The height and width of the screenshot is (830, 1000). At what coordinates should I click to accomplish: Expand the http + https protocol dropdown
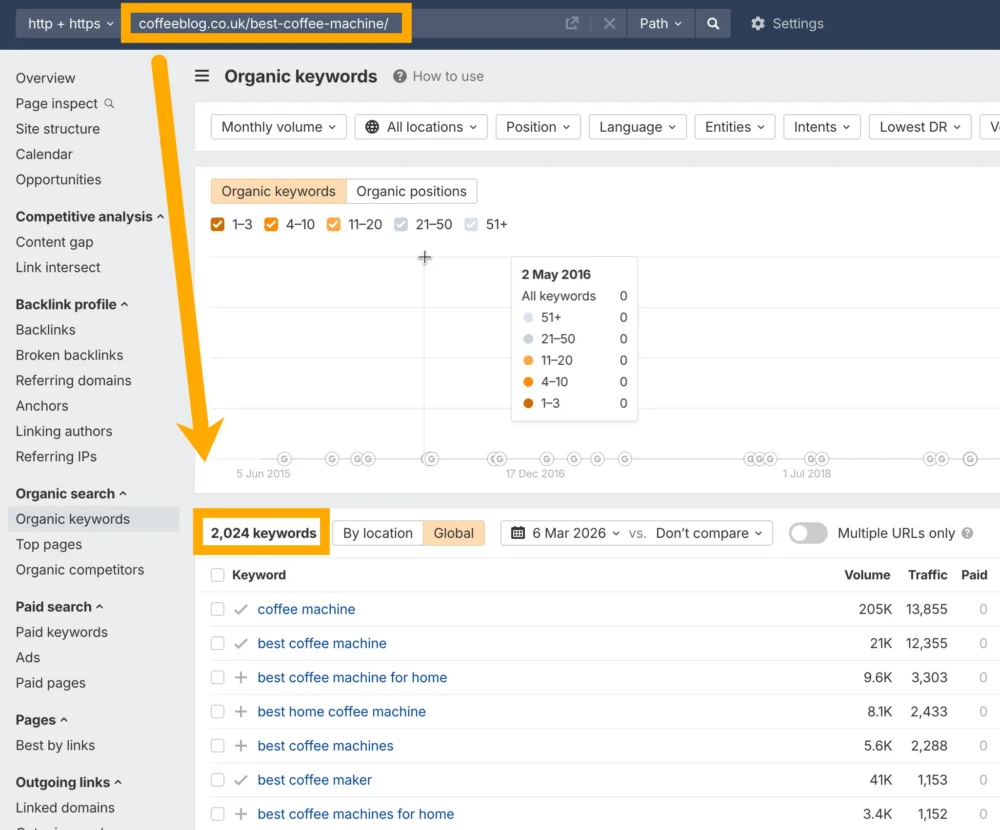[x=70, y=23]
